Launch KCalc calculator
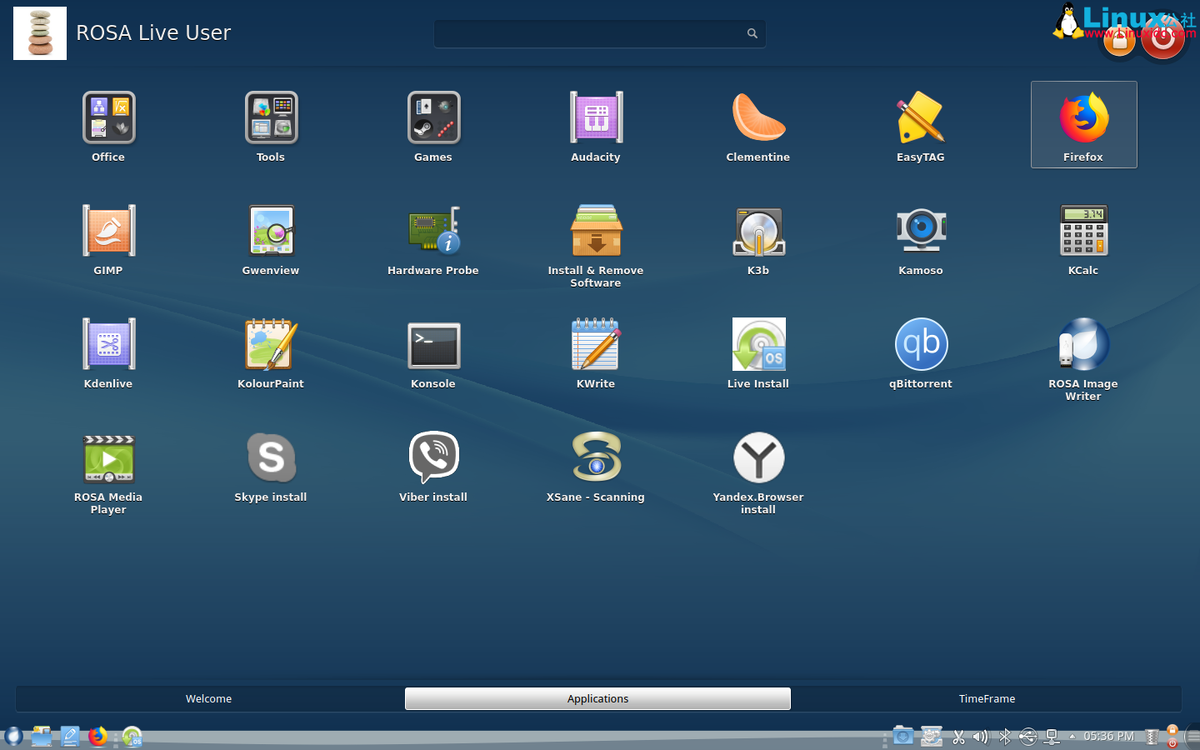1200x750 pixels. 1084,240
